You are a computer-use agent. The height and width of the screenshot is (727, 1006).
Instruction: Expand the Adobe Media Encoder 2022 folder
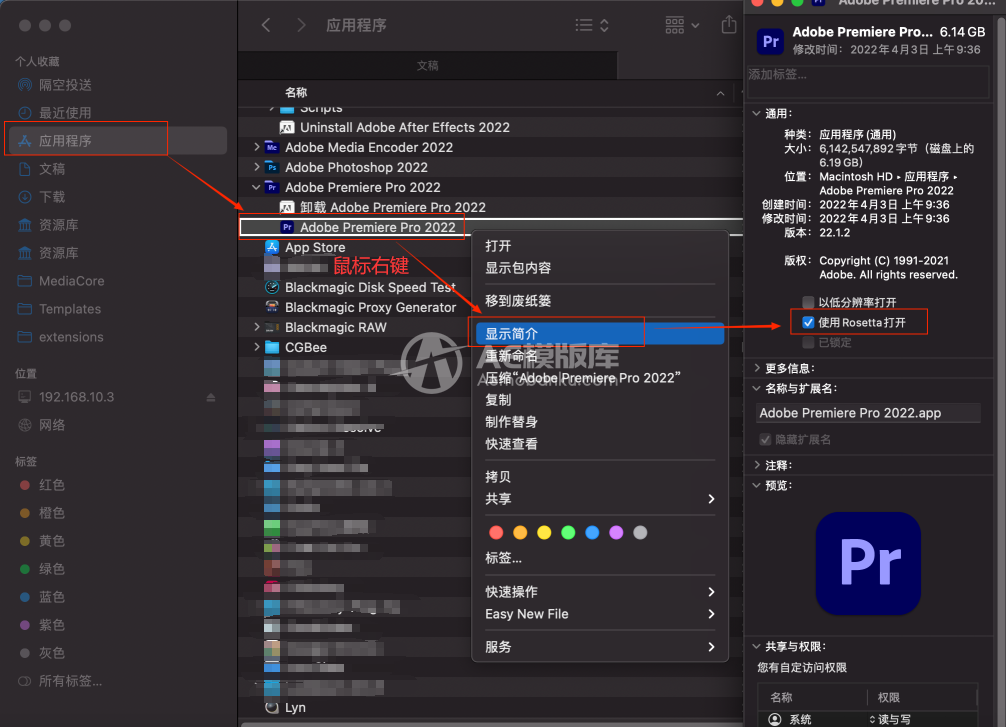point(257,147)
